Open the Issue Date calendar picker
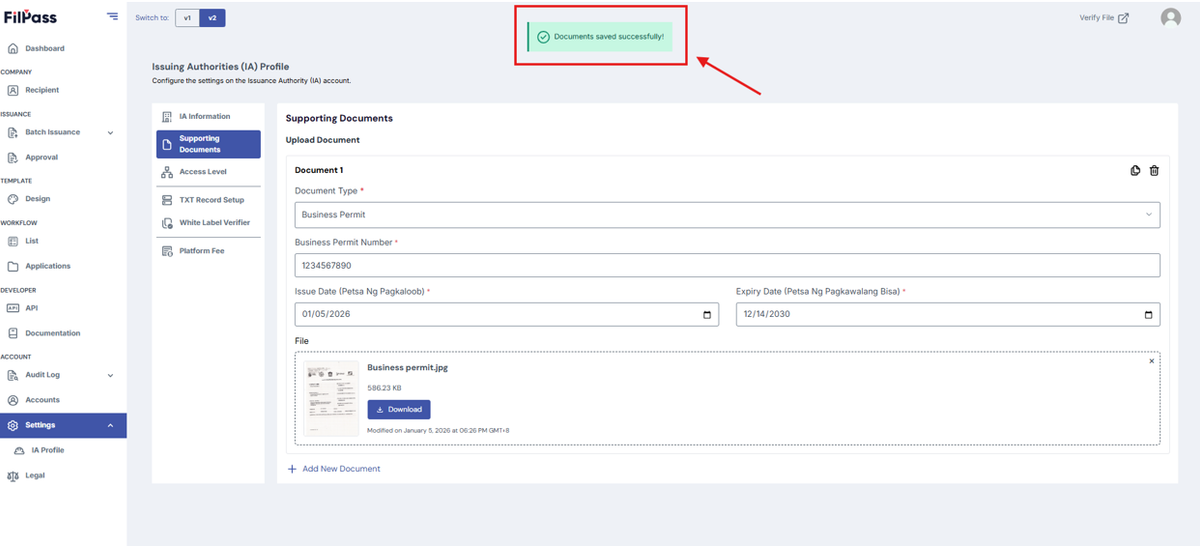Screen dimensions: 1200x546 [707, 314]
